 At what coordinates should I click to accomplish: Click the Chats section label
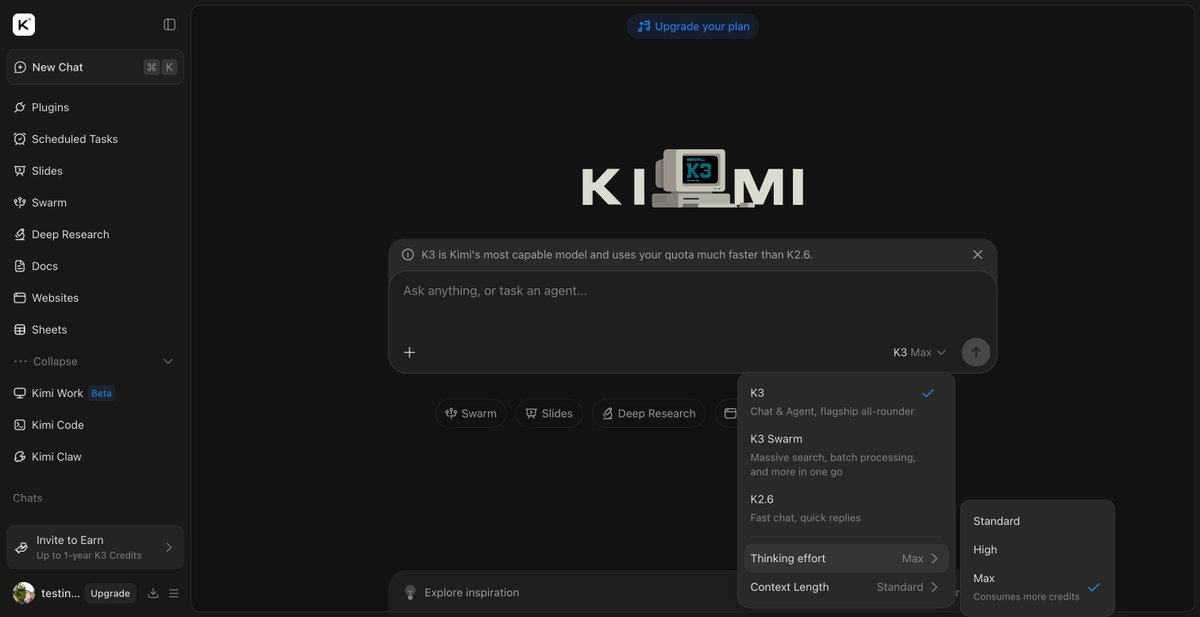tap(28, 498)
